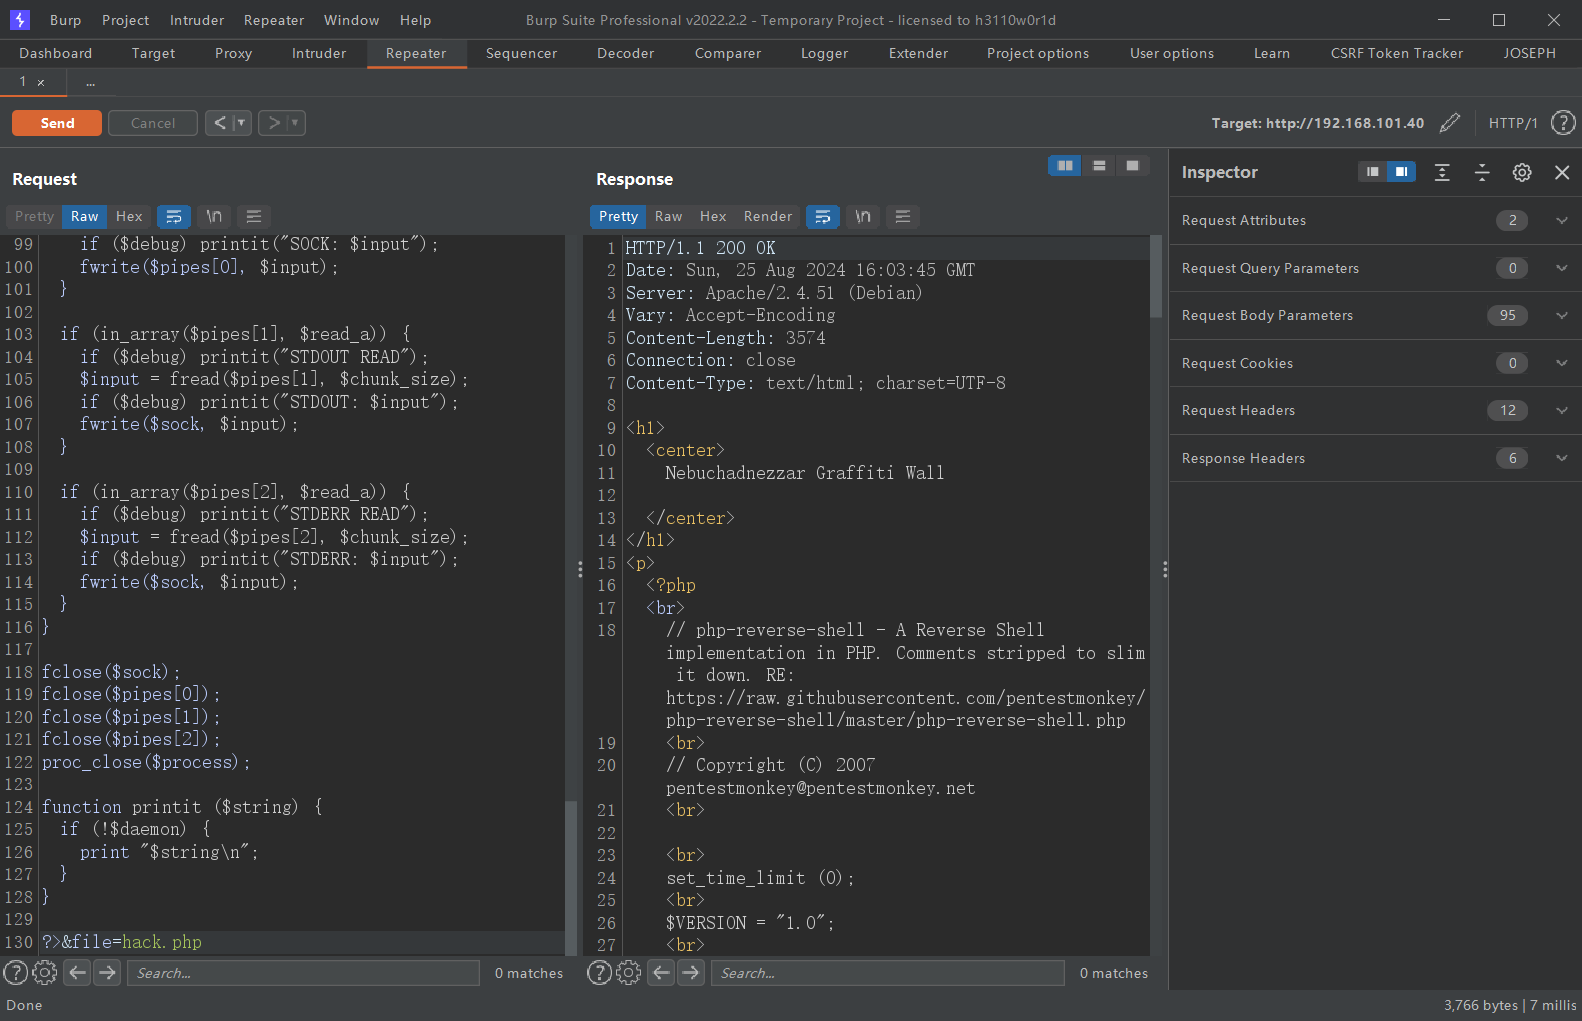Send the request
Screen dimensions: 1582x1021
[x=57, y=123]
